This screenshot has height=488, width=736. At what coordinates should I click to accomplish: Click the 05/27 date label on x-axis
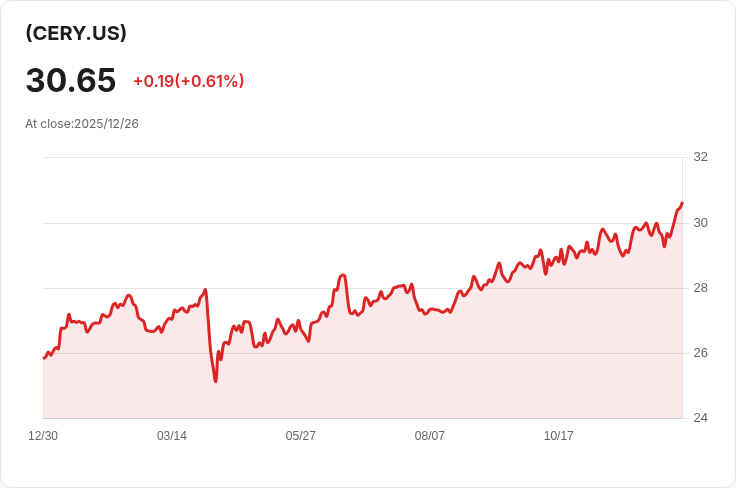pos(300,436)
